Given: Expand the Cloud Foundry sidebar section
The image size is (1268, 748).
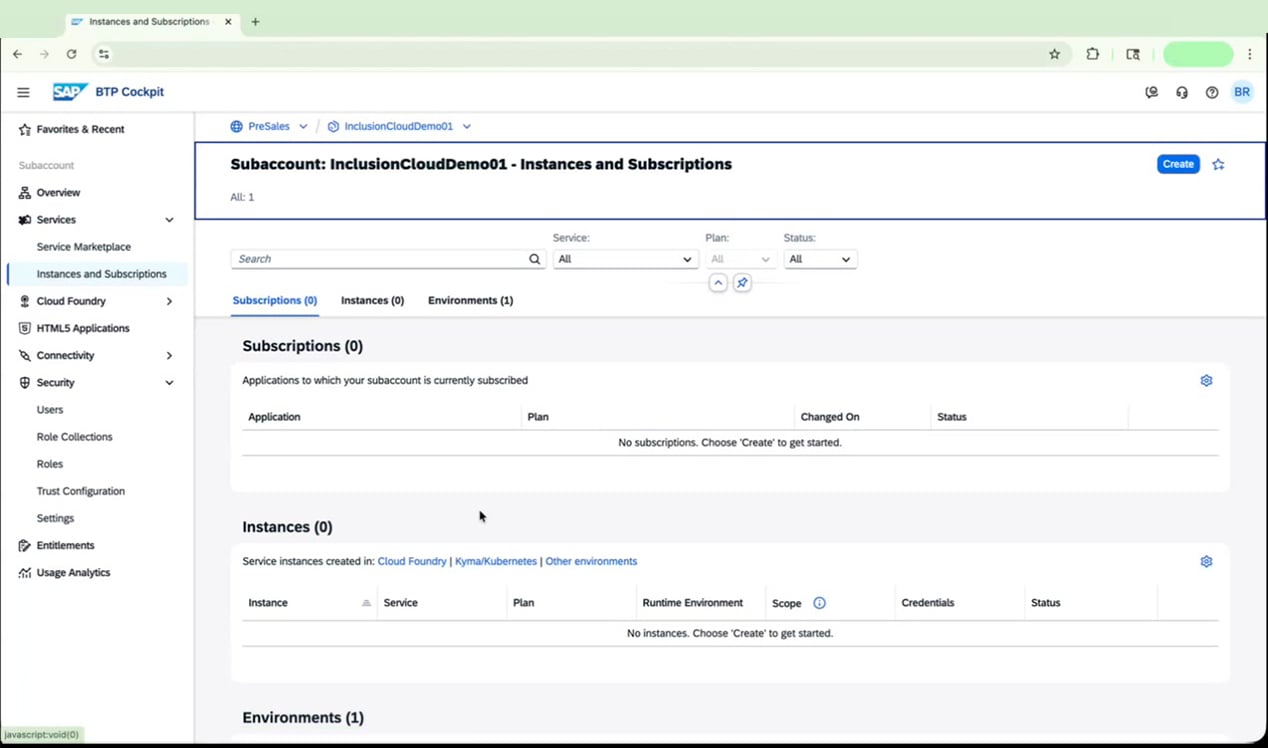Looking at the screenshot, I should click(169, 301).
